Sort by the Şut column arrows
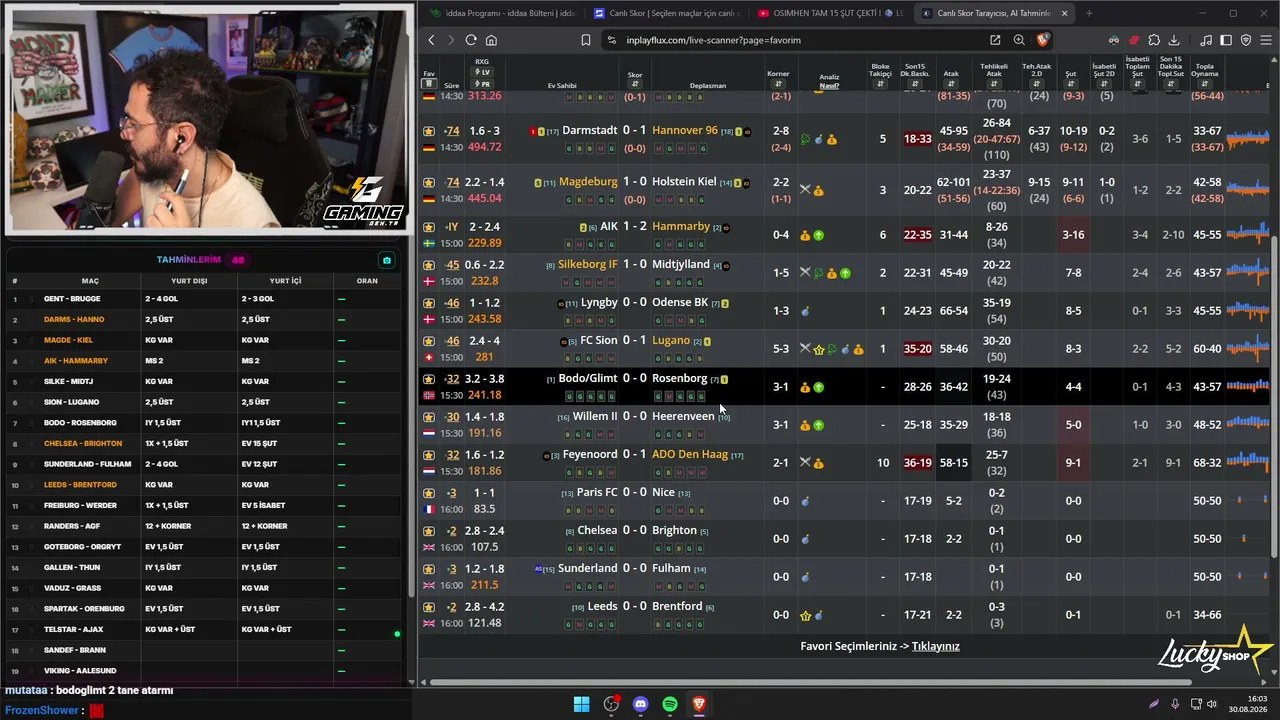 pyautogui.click(x=1071, y=84)
